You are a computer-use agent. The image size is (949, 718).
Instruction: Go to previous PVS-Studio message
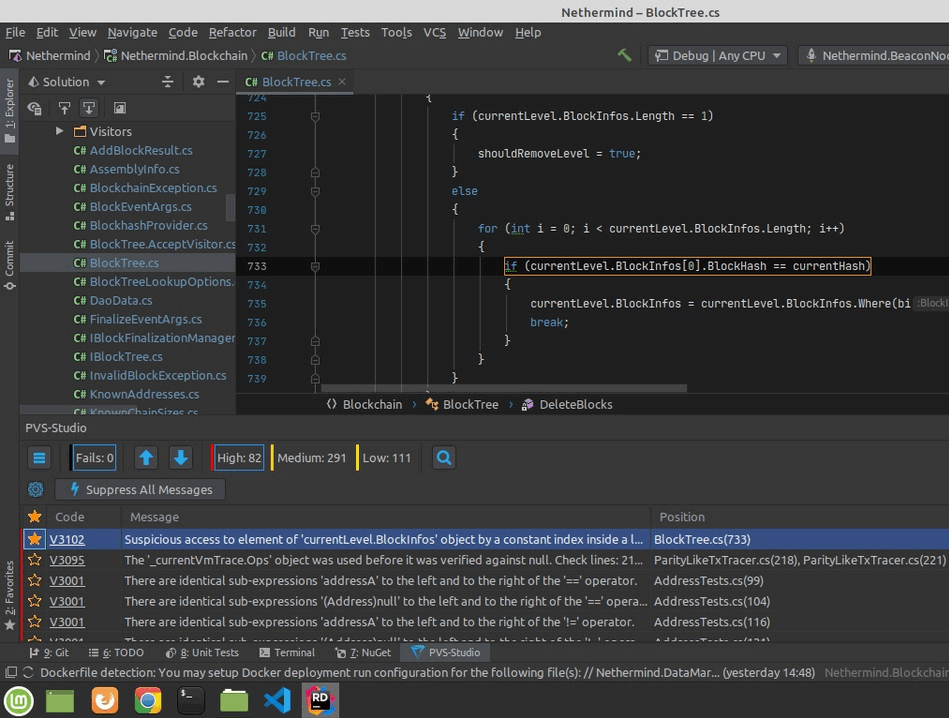[x=146, y=458]
